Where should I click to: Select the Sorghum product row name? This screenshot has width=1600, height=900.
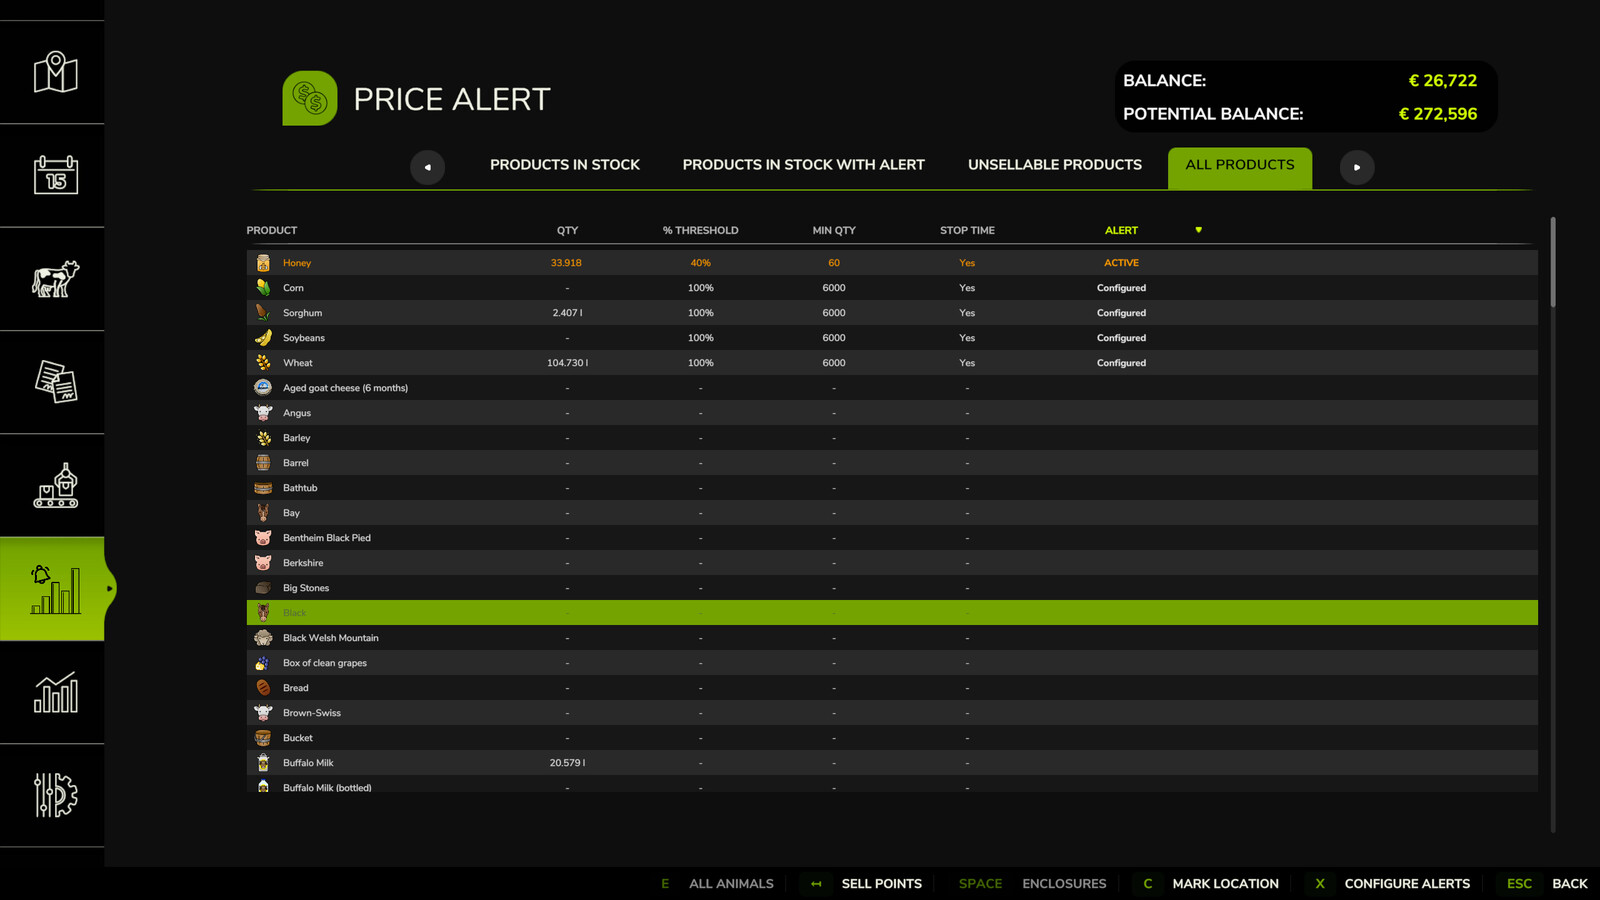[x=302, y=313]
